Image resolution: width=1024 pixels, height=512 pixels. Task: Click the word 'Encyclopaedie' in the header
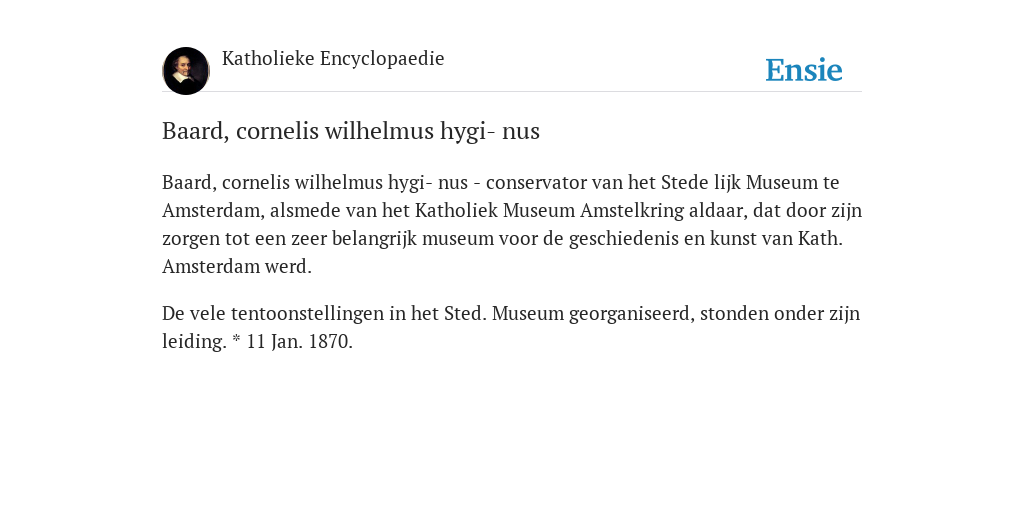382,59
